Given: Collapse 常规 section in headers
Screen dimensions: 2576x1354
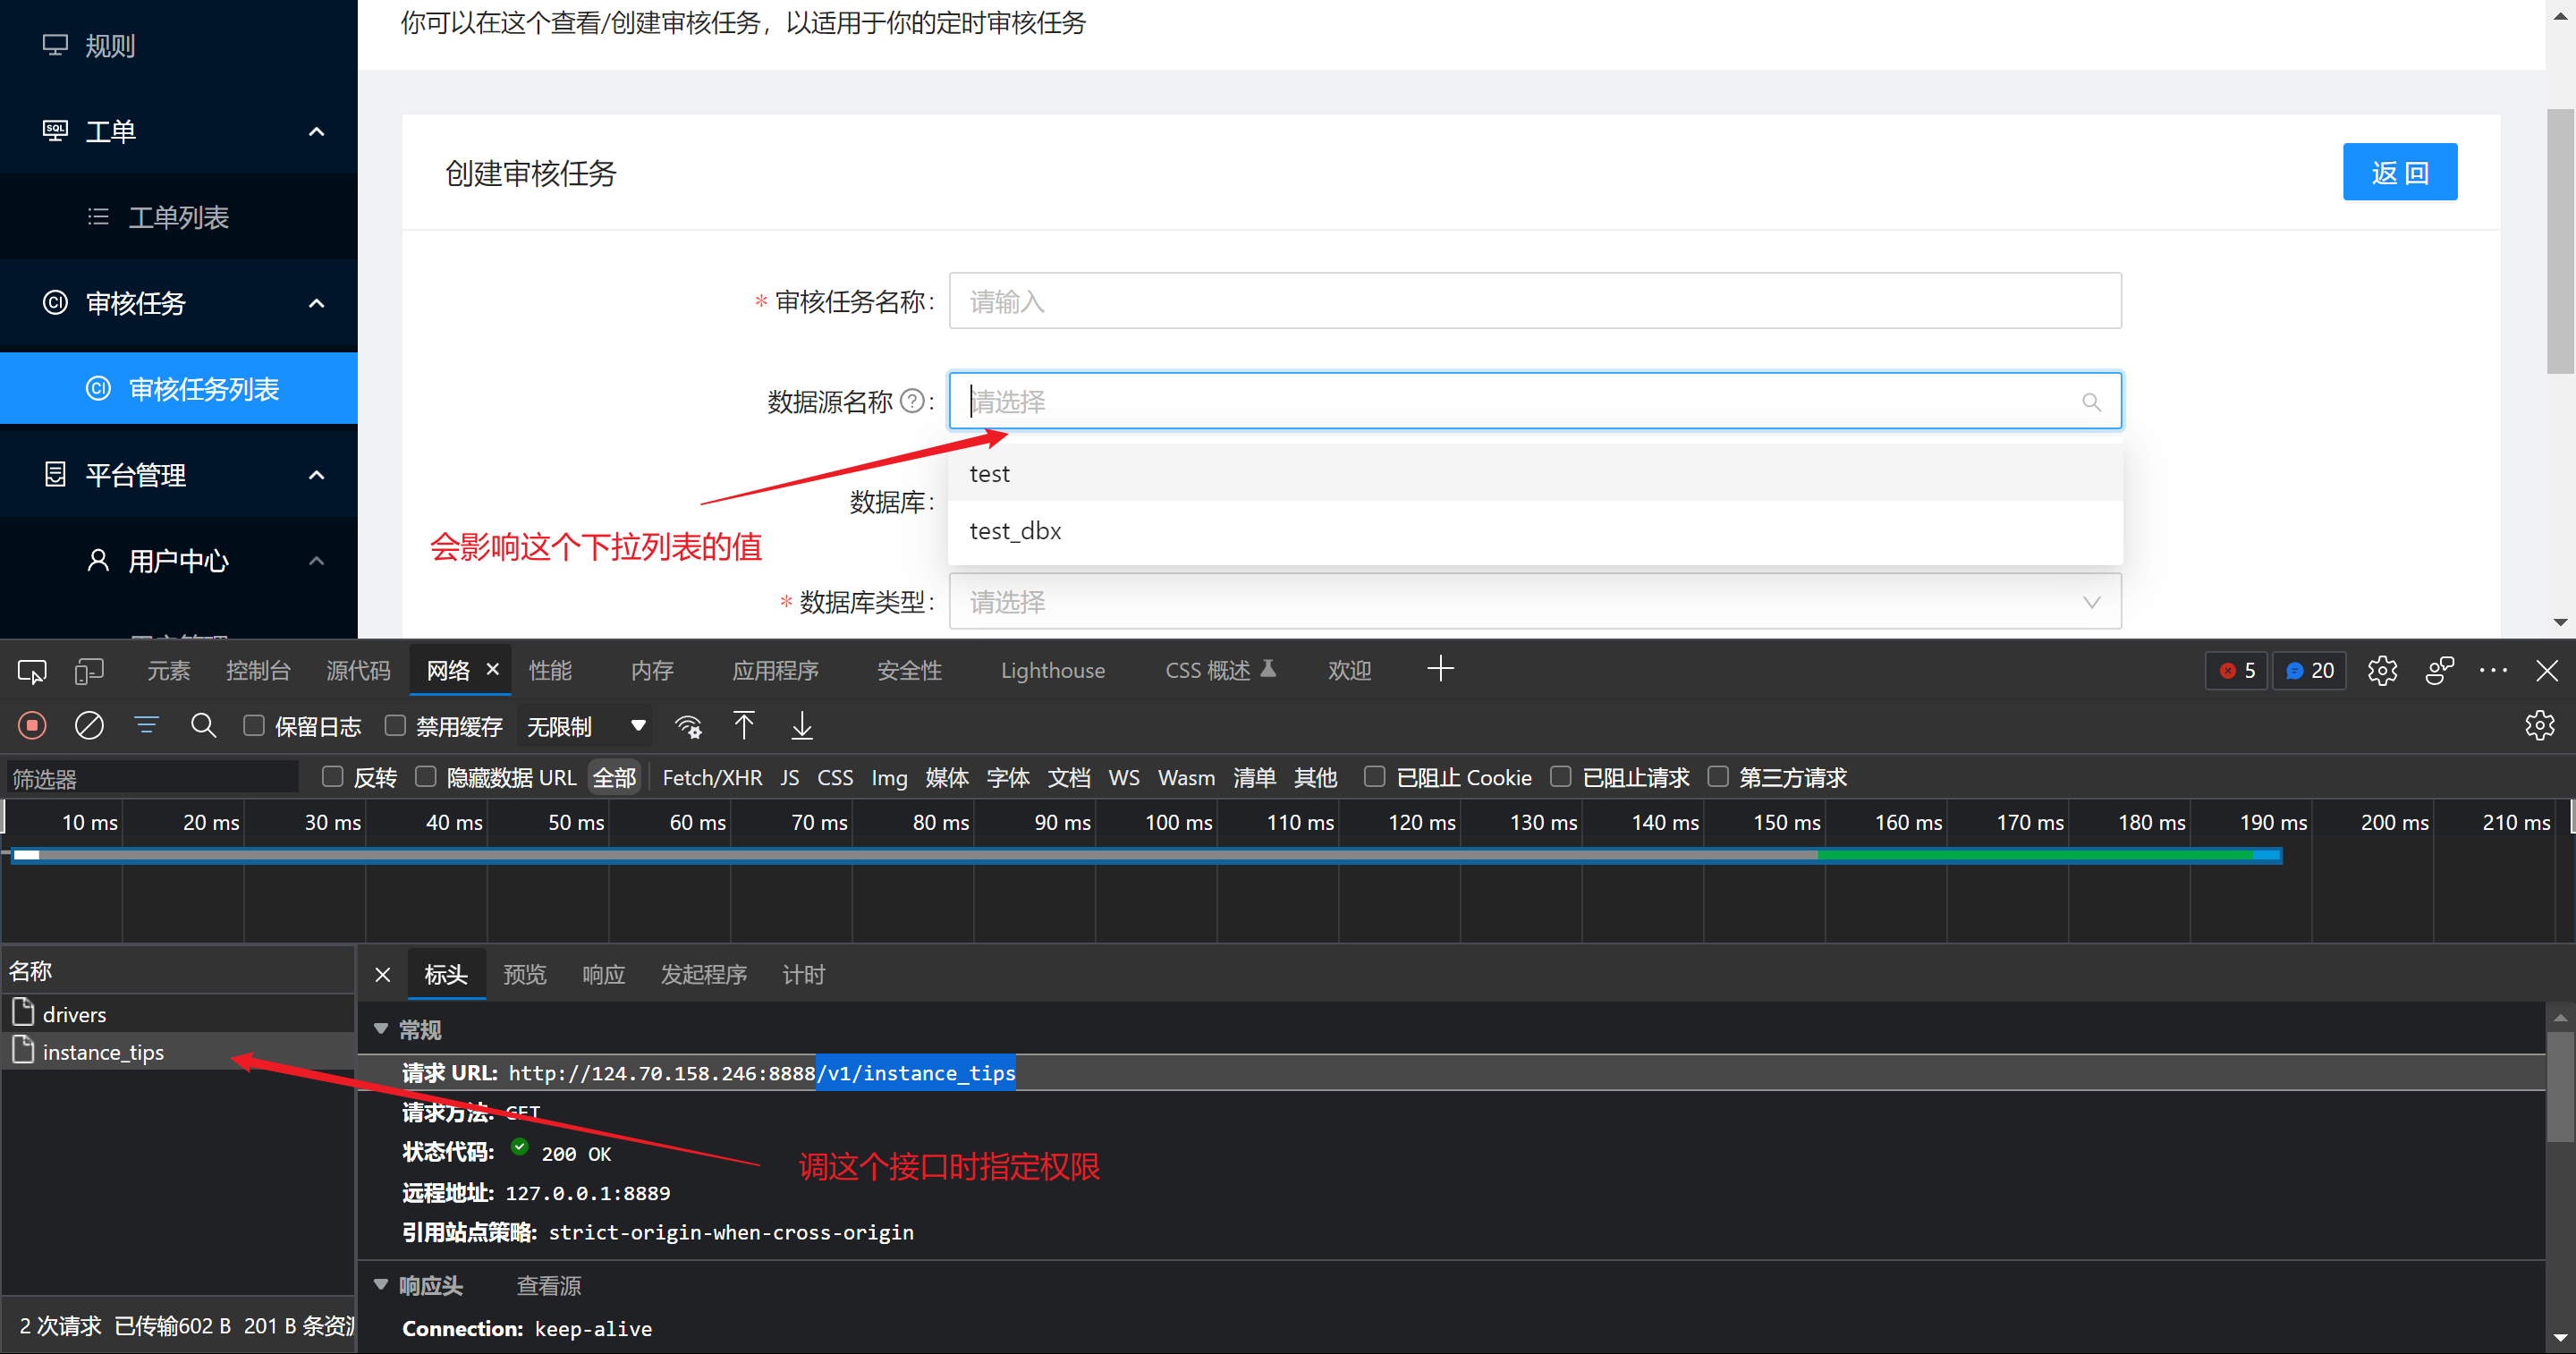Looking at the screenshot, I should 381,1029.
